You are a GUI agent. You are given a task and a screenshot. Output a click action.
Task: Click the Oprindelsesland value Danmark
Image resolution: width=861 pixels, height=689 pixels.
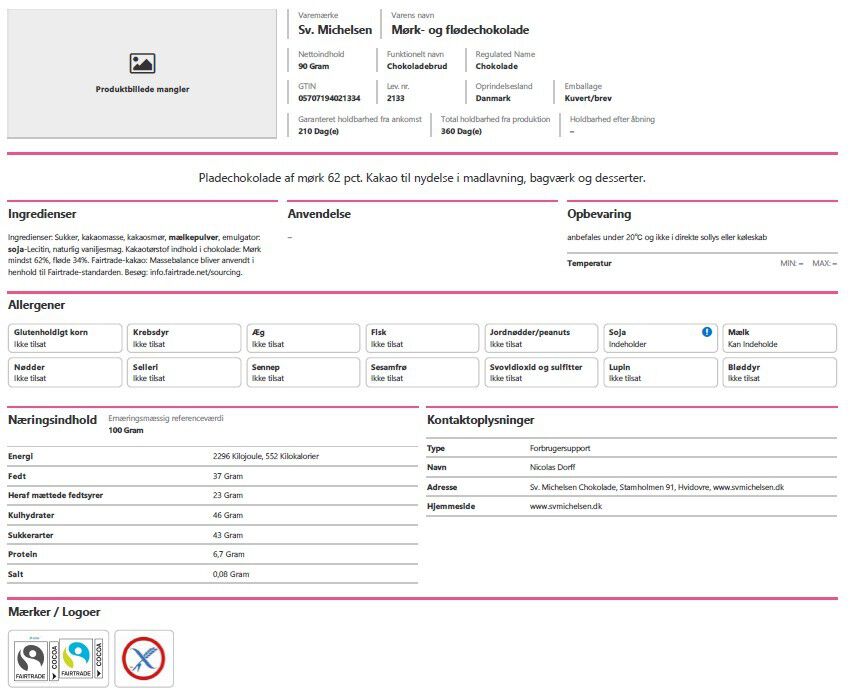click(x=493, y=98)
